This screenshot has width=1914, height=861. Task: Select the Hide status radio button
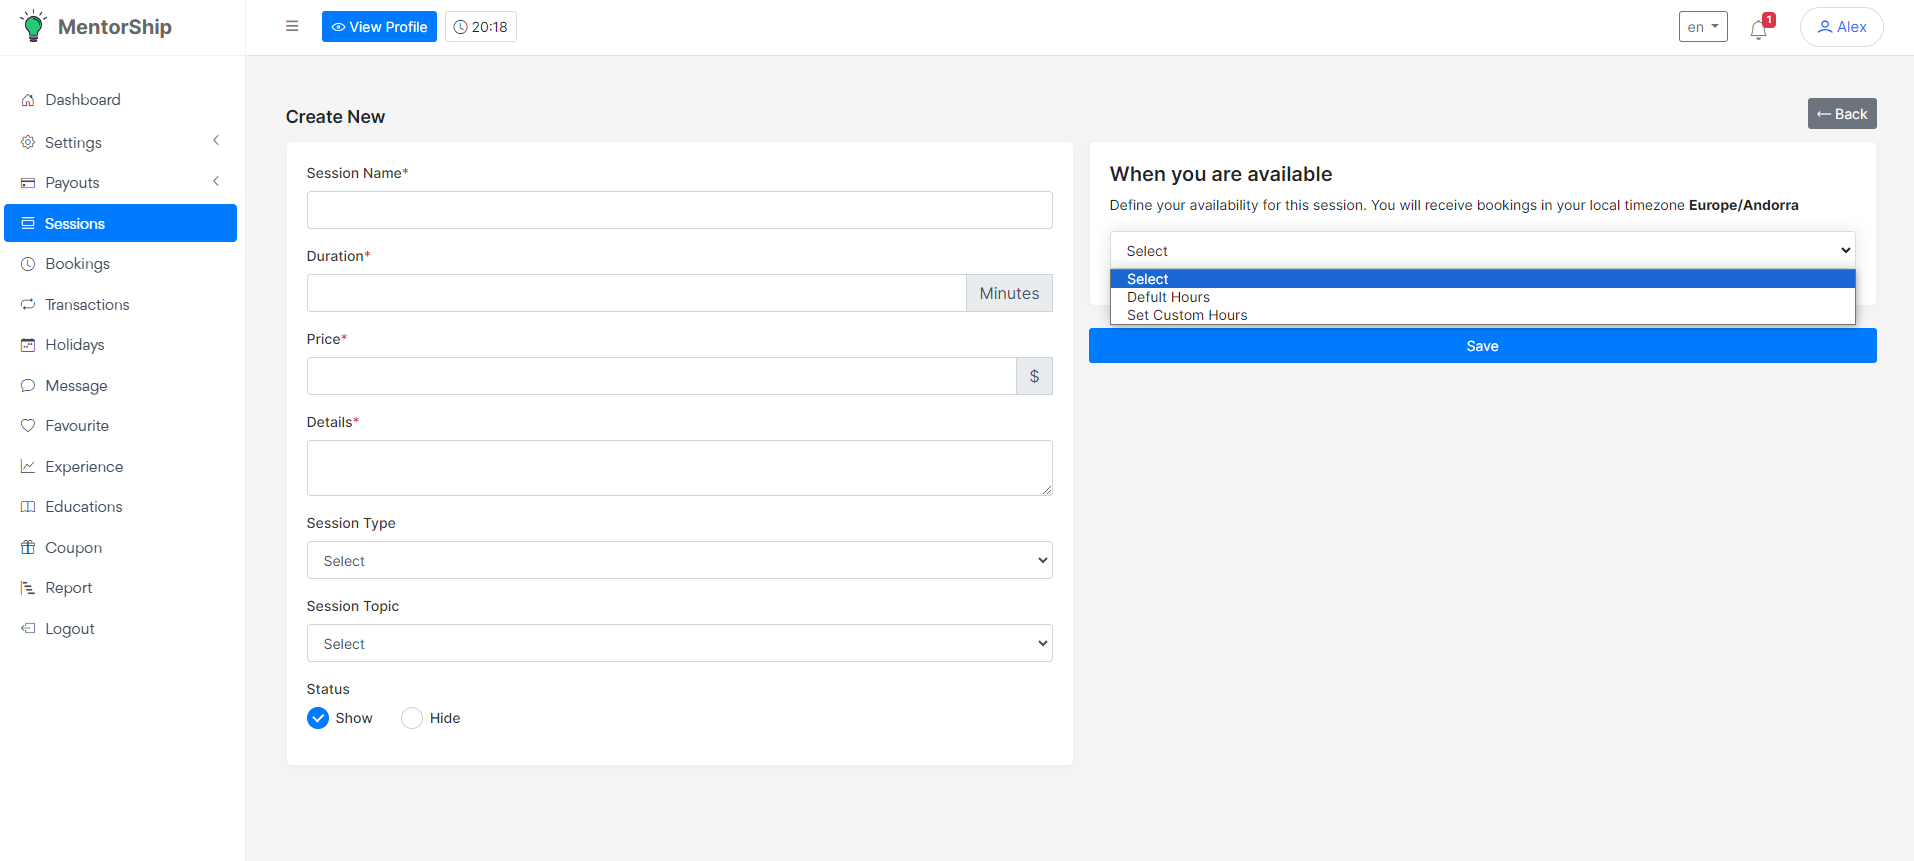point(412,718)
